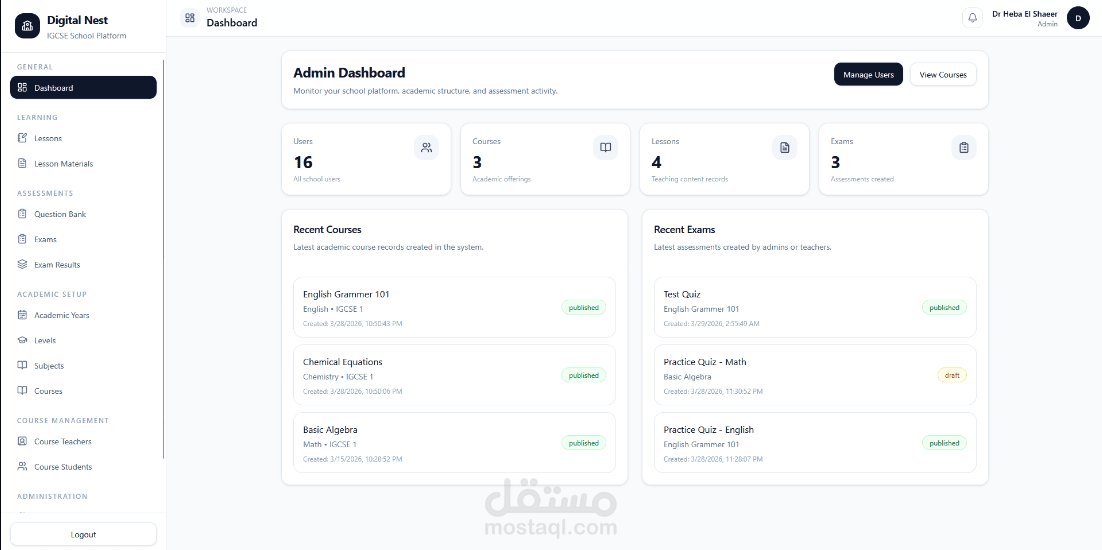1102x550 pixels.
Task: Click the 'Teaching content records' caption
Action: pos(689,179)
